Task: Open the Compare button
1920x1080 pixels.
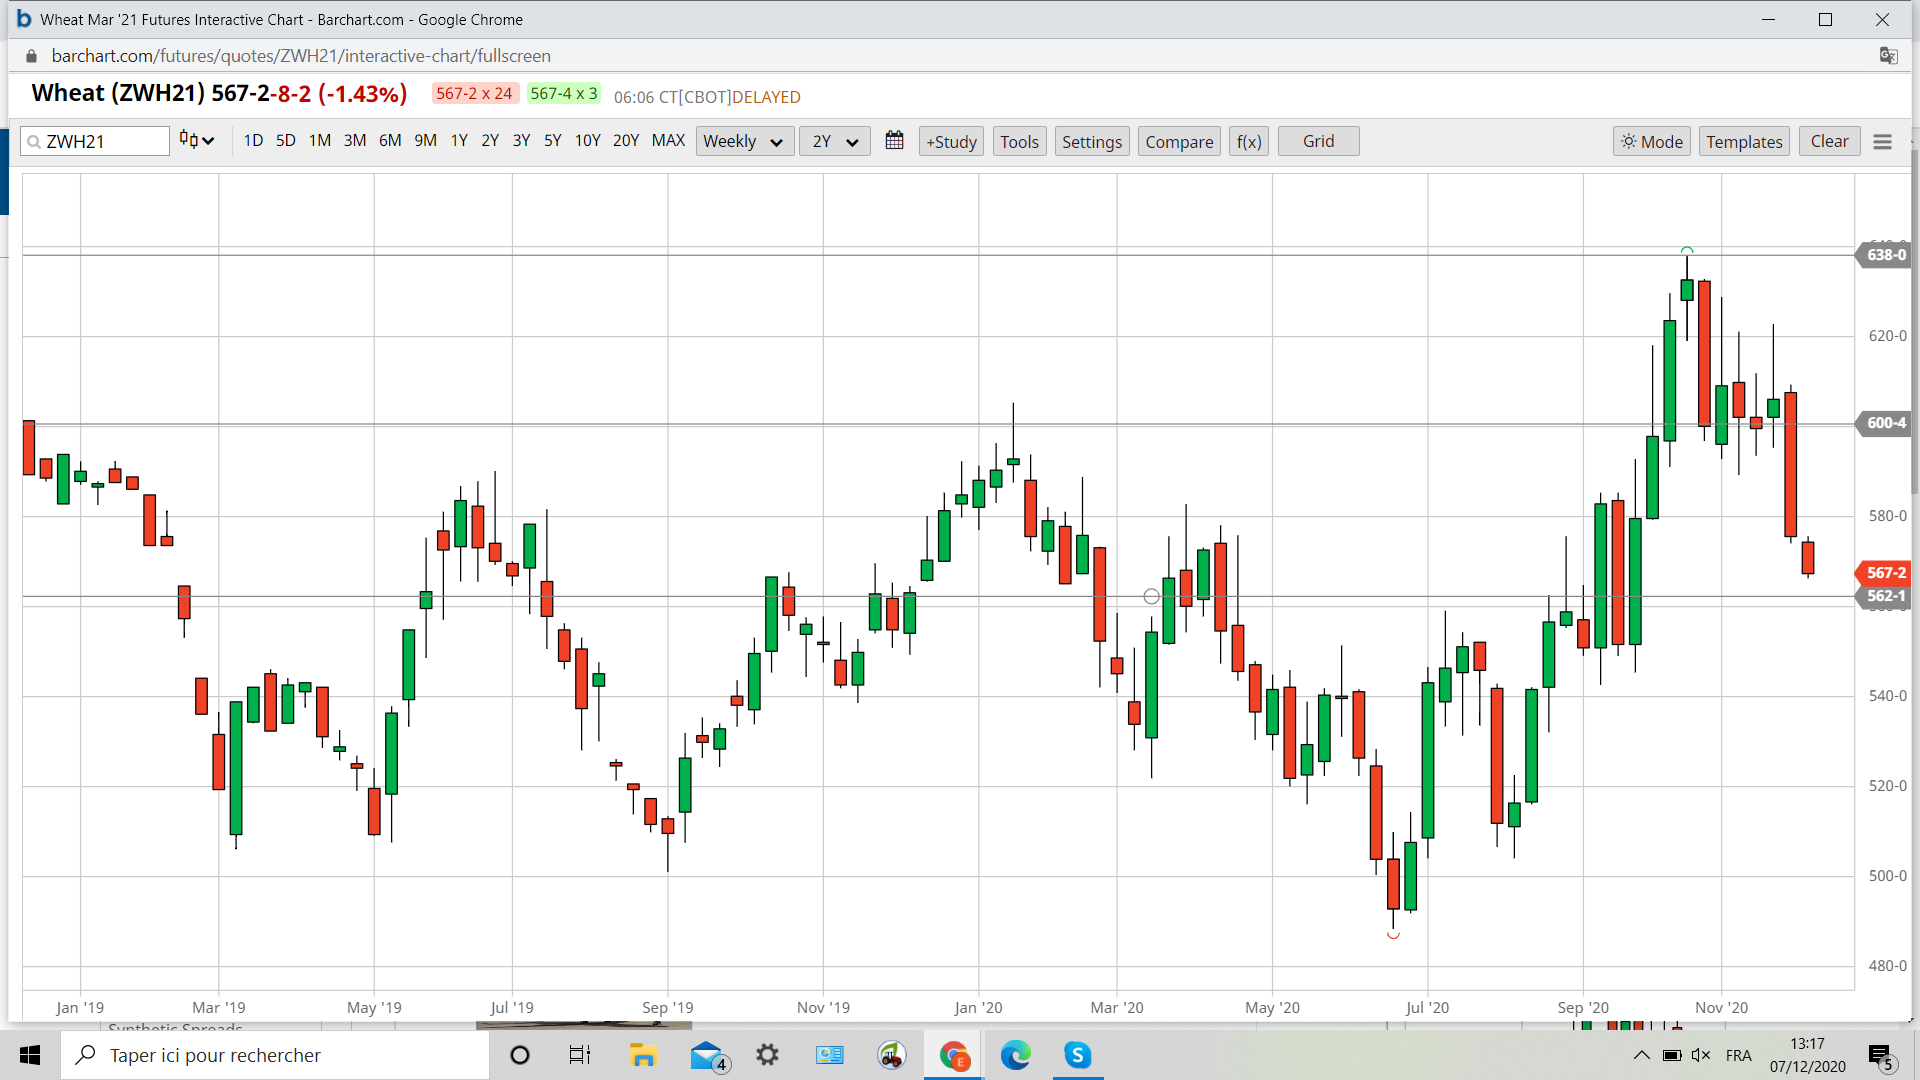Action: coord(1179,142)
